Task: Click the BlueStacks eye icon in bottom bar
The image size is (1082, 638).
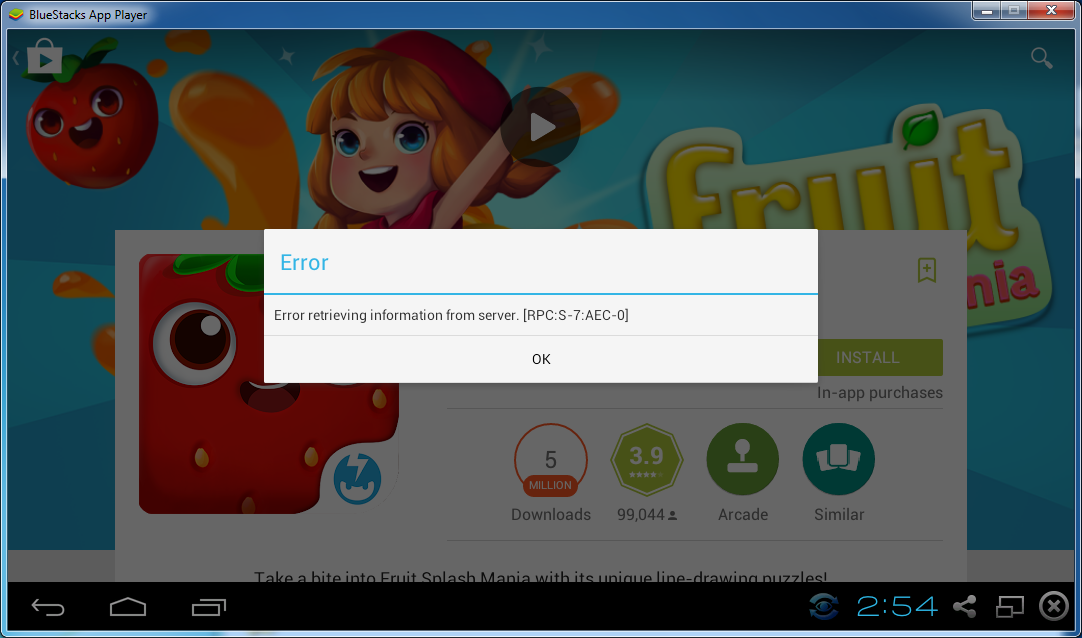Action: coord(824,607)
